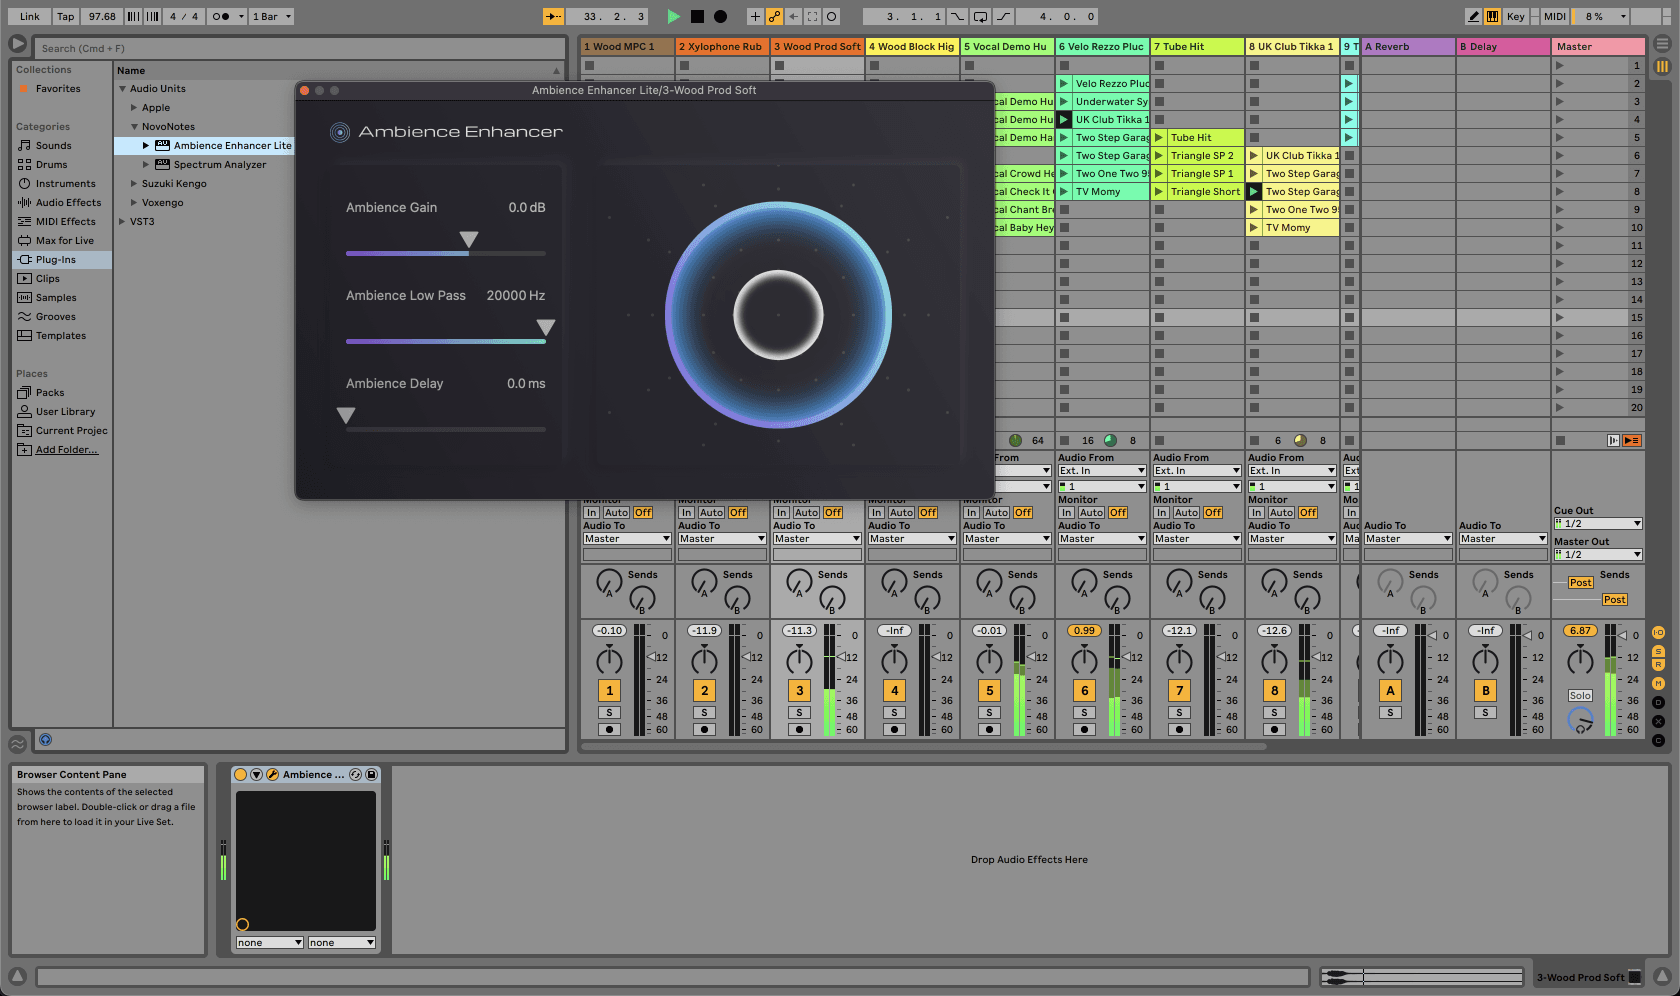Show or hide the Returns section (R)
The image size is (1680, 996).
tap(1658, 665)
